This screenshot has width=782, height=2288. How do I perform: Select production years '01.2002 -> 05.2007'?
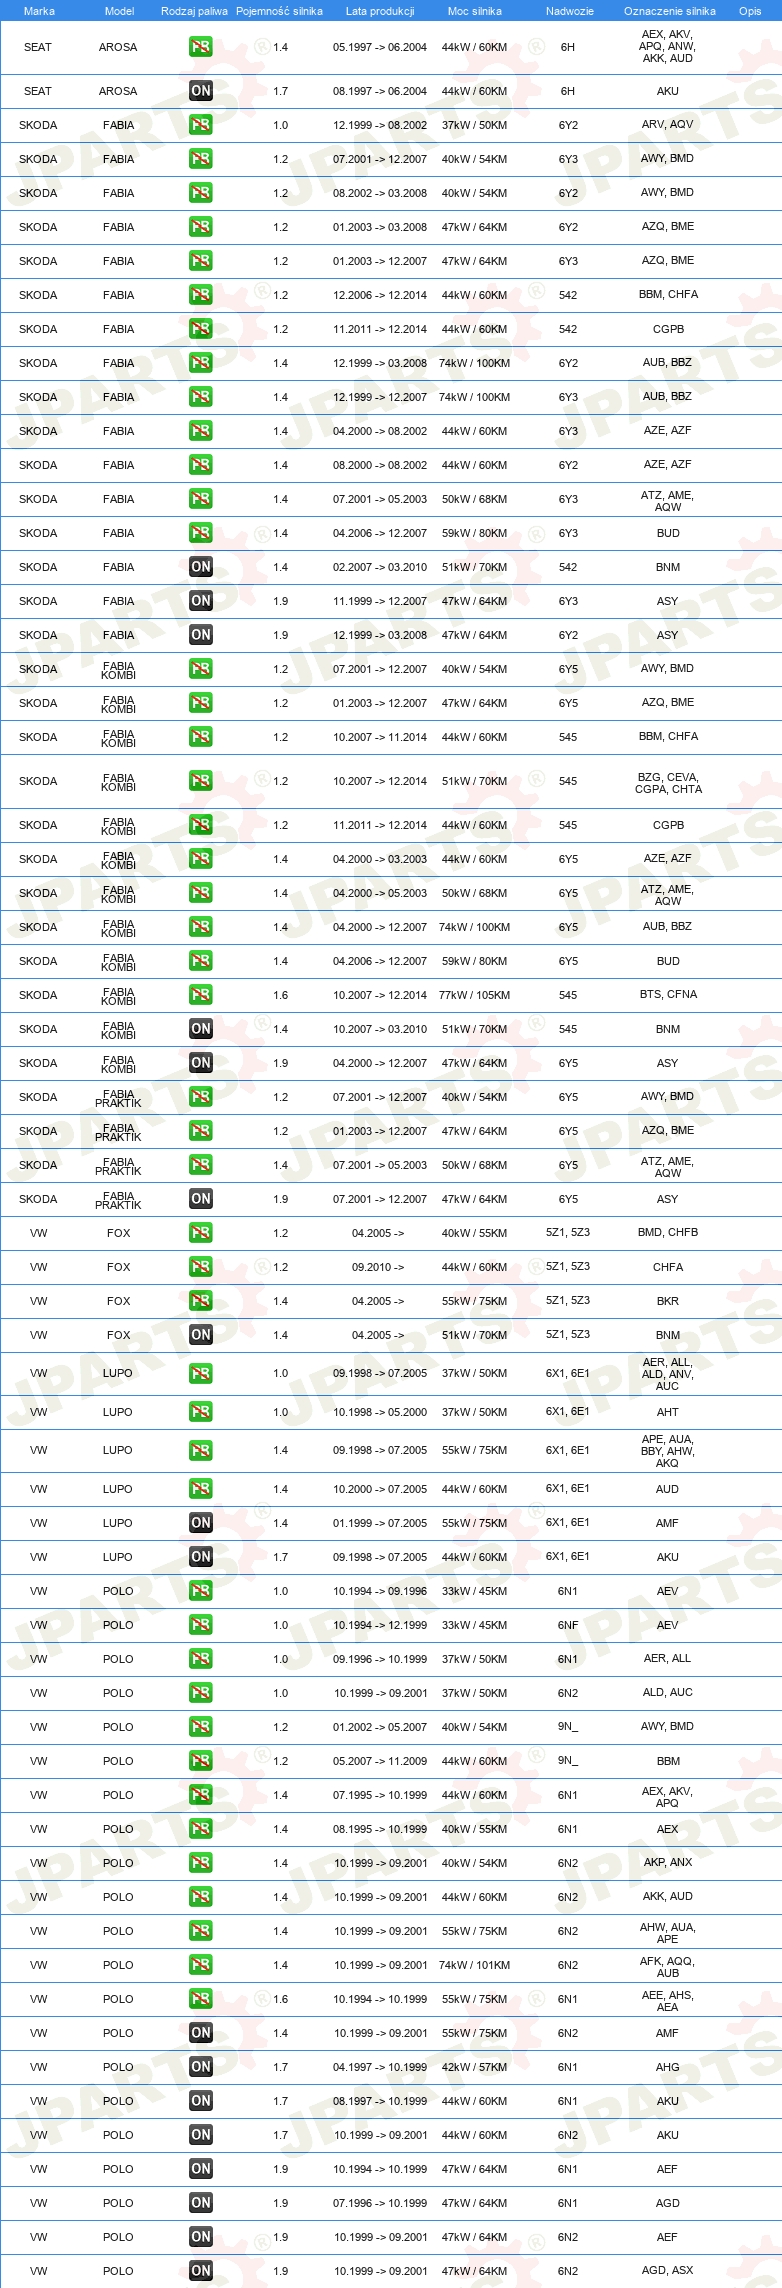tap(380, 1727)
